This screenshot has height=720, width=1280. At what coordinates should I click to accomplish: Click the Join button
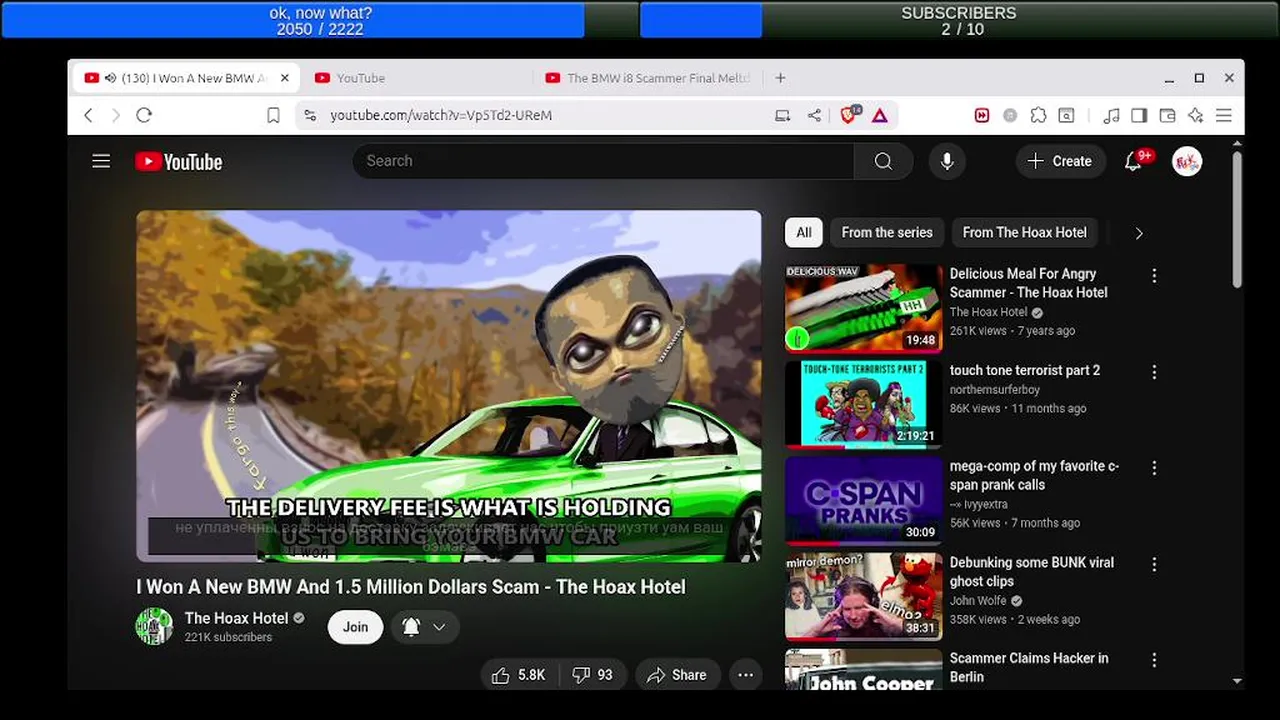356,627
